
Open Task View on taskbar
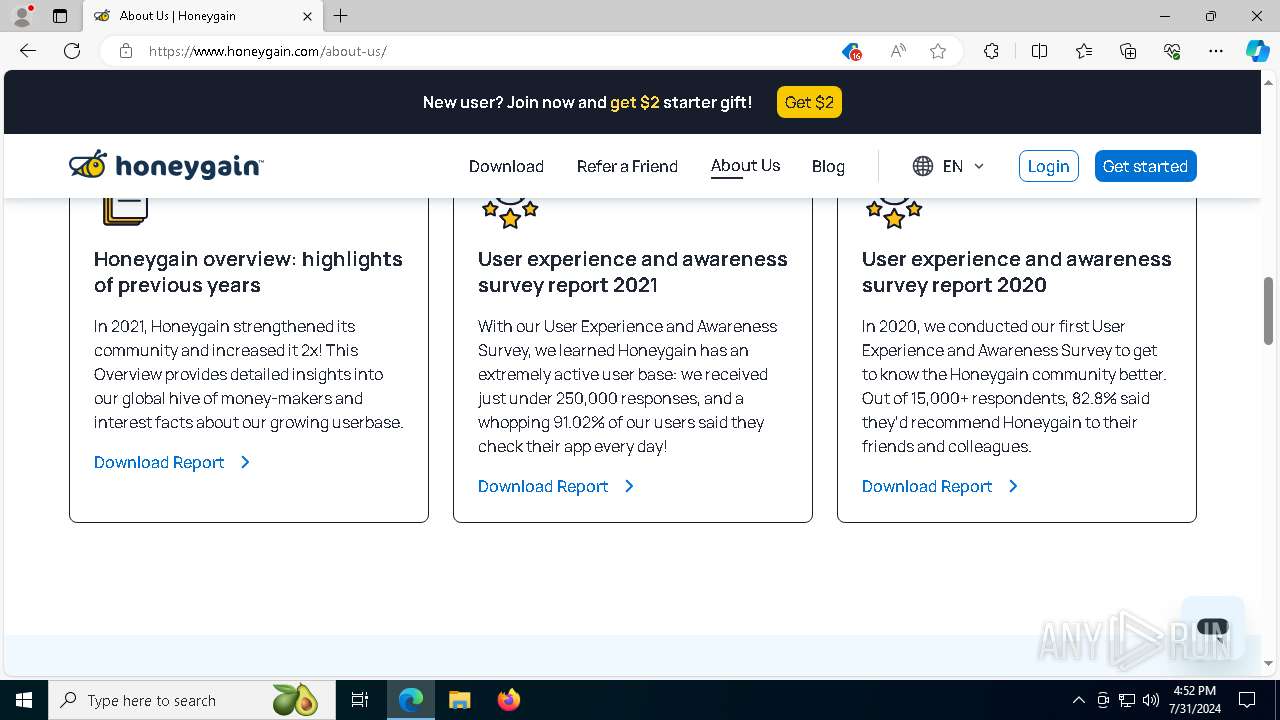(x=360, y=700)
